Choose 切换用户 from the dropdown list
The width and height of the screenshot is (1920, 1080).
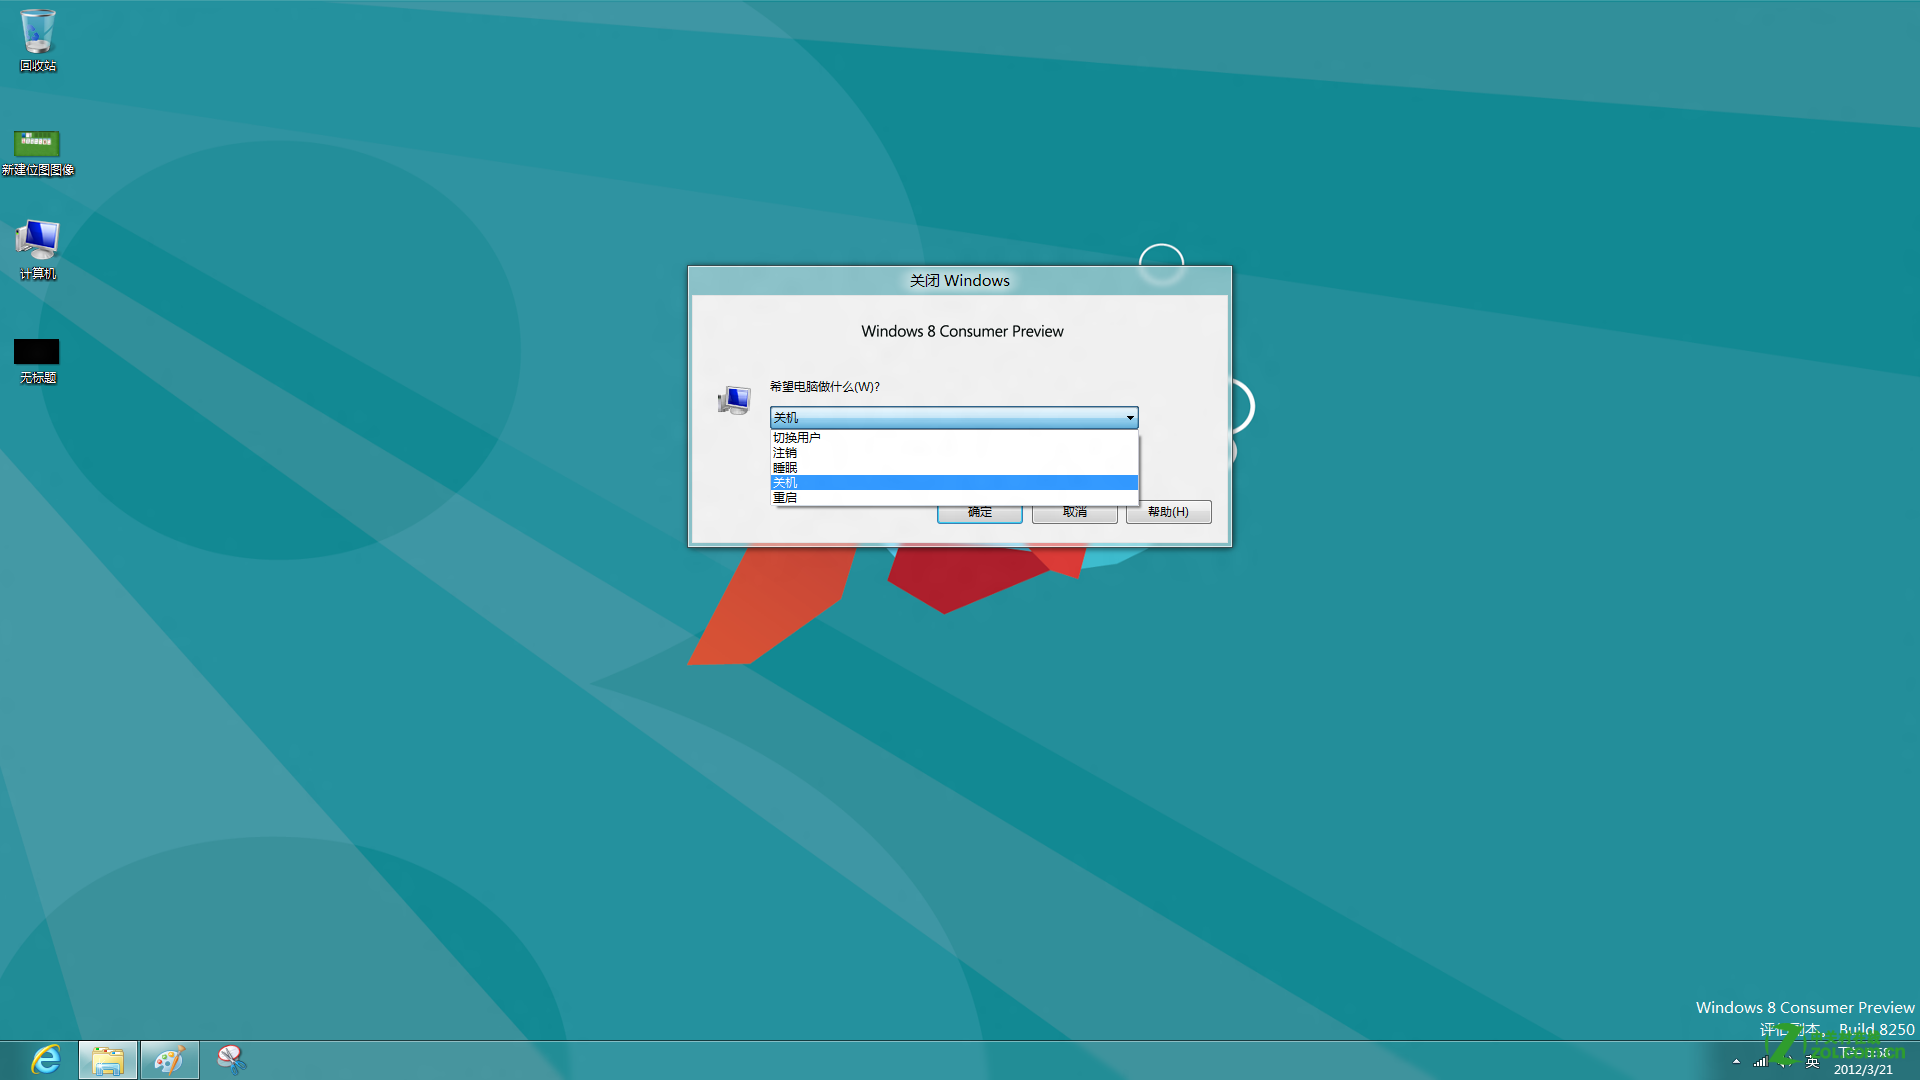click(x=796, y=438)
